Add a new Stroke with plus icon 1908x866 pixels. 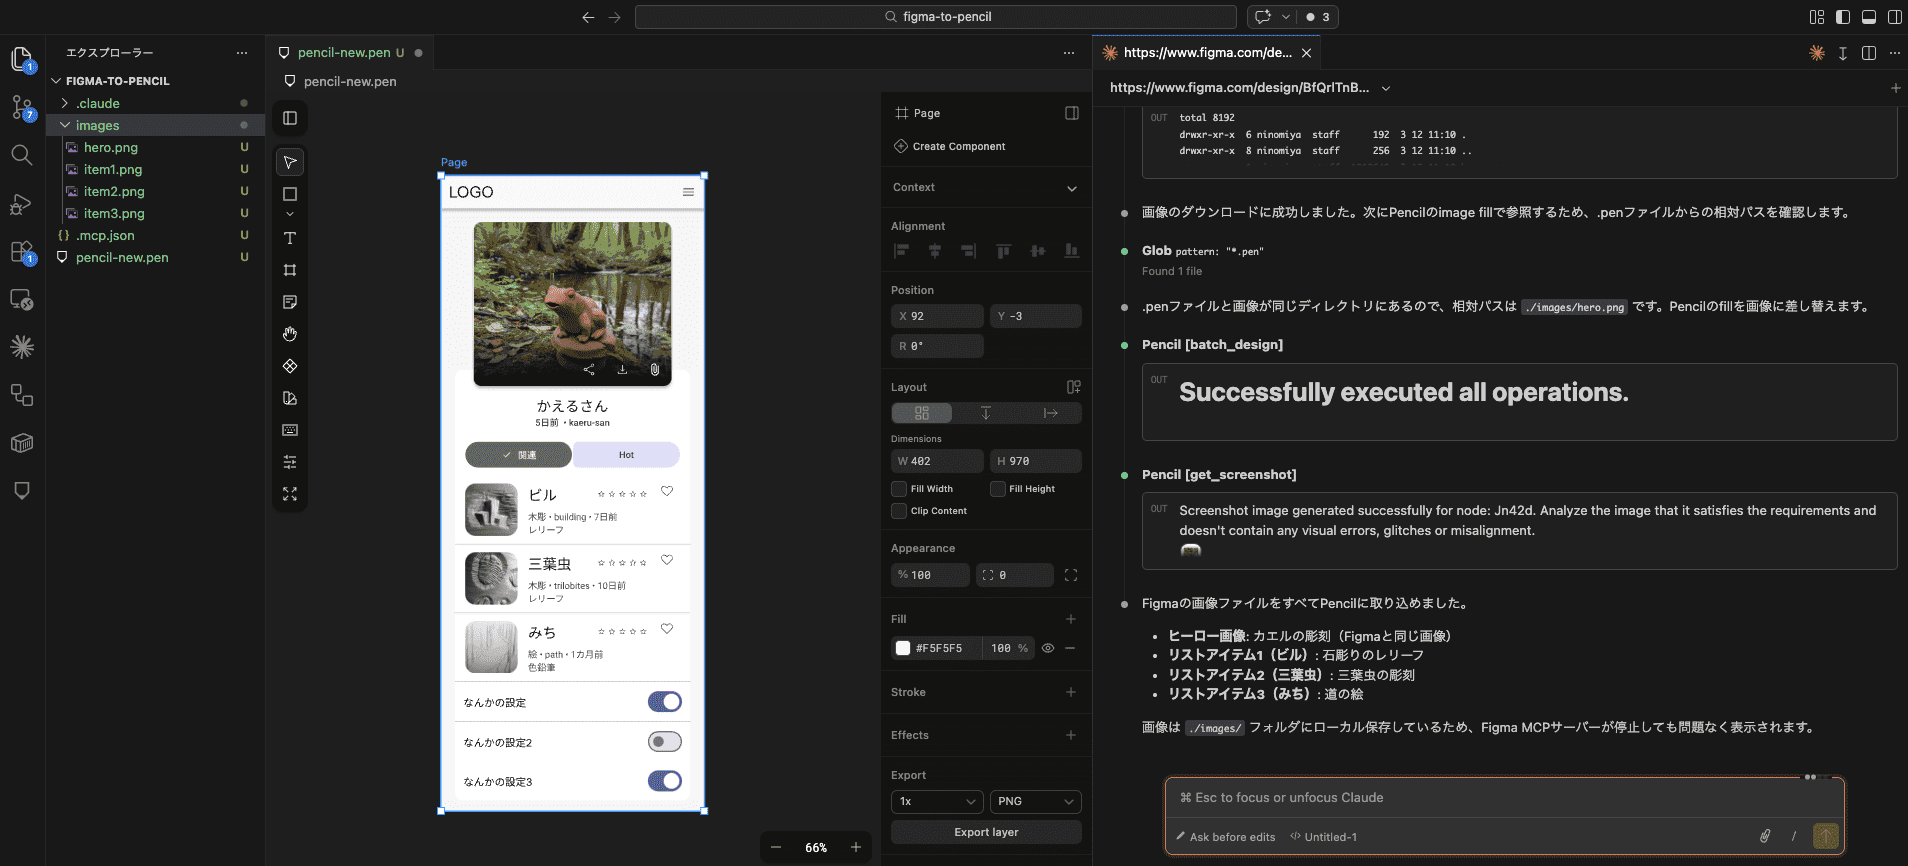pos(1071,692)
